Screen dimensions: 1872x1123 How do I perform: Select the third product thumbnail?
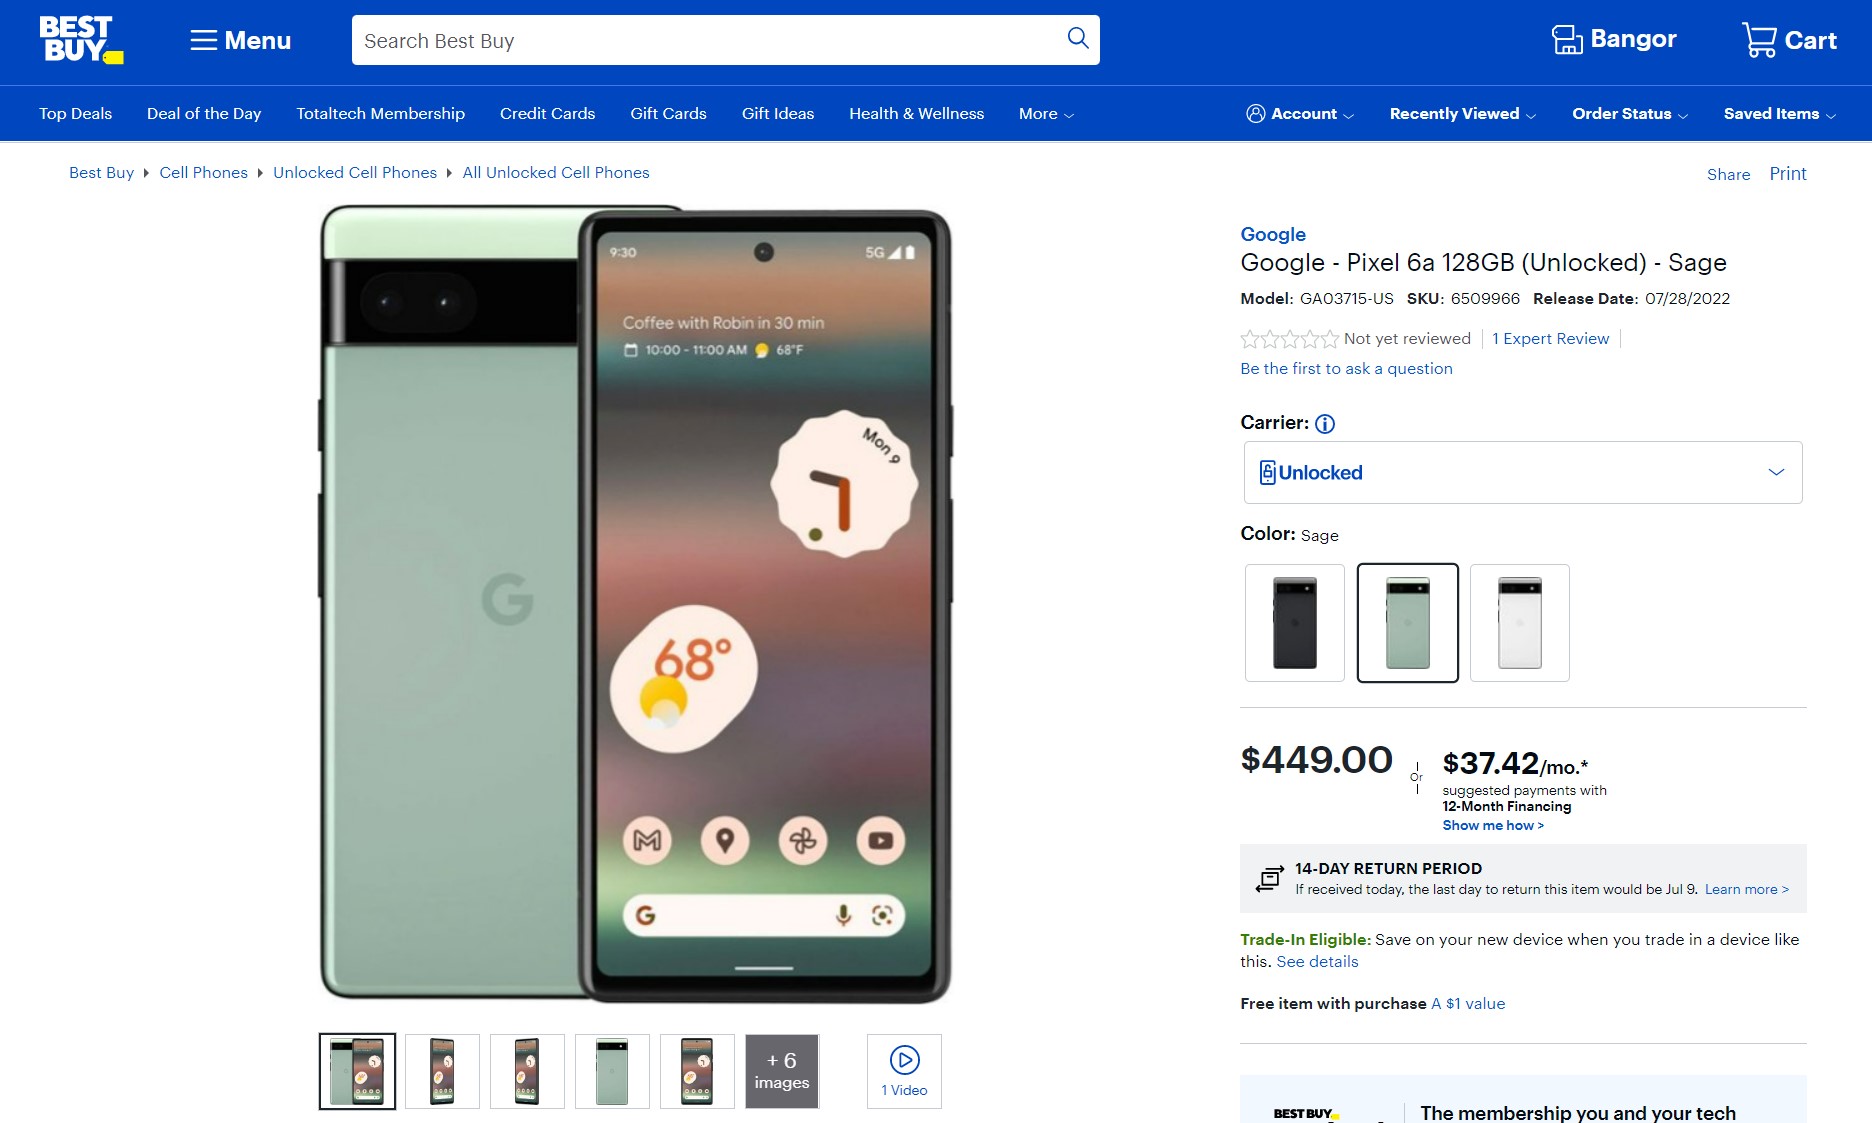coord(527,1072)
